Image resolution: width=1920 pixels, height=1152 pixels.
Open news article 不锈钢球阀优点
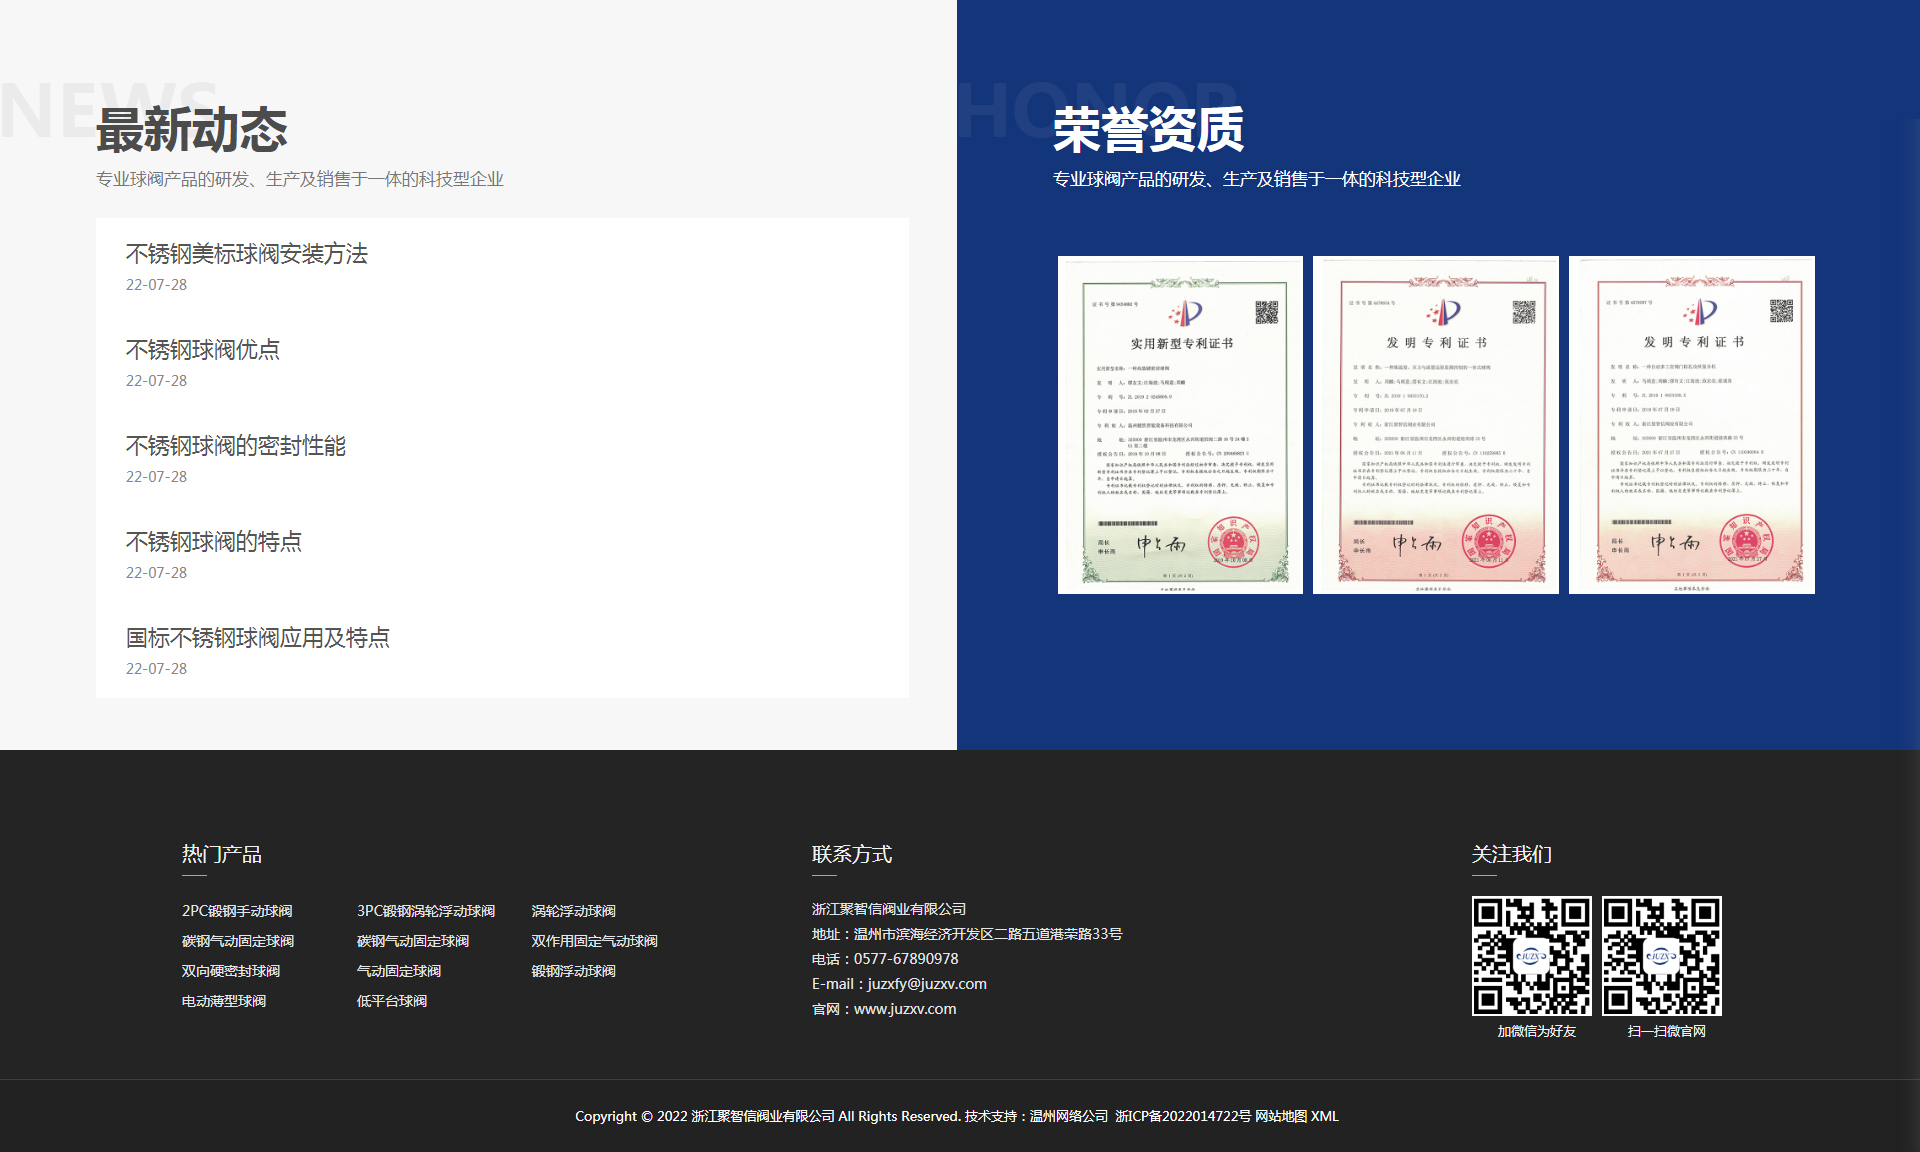click(x=202, y=350)
